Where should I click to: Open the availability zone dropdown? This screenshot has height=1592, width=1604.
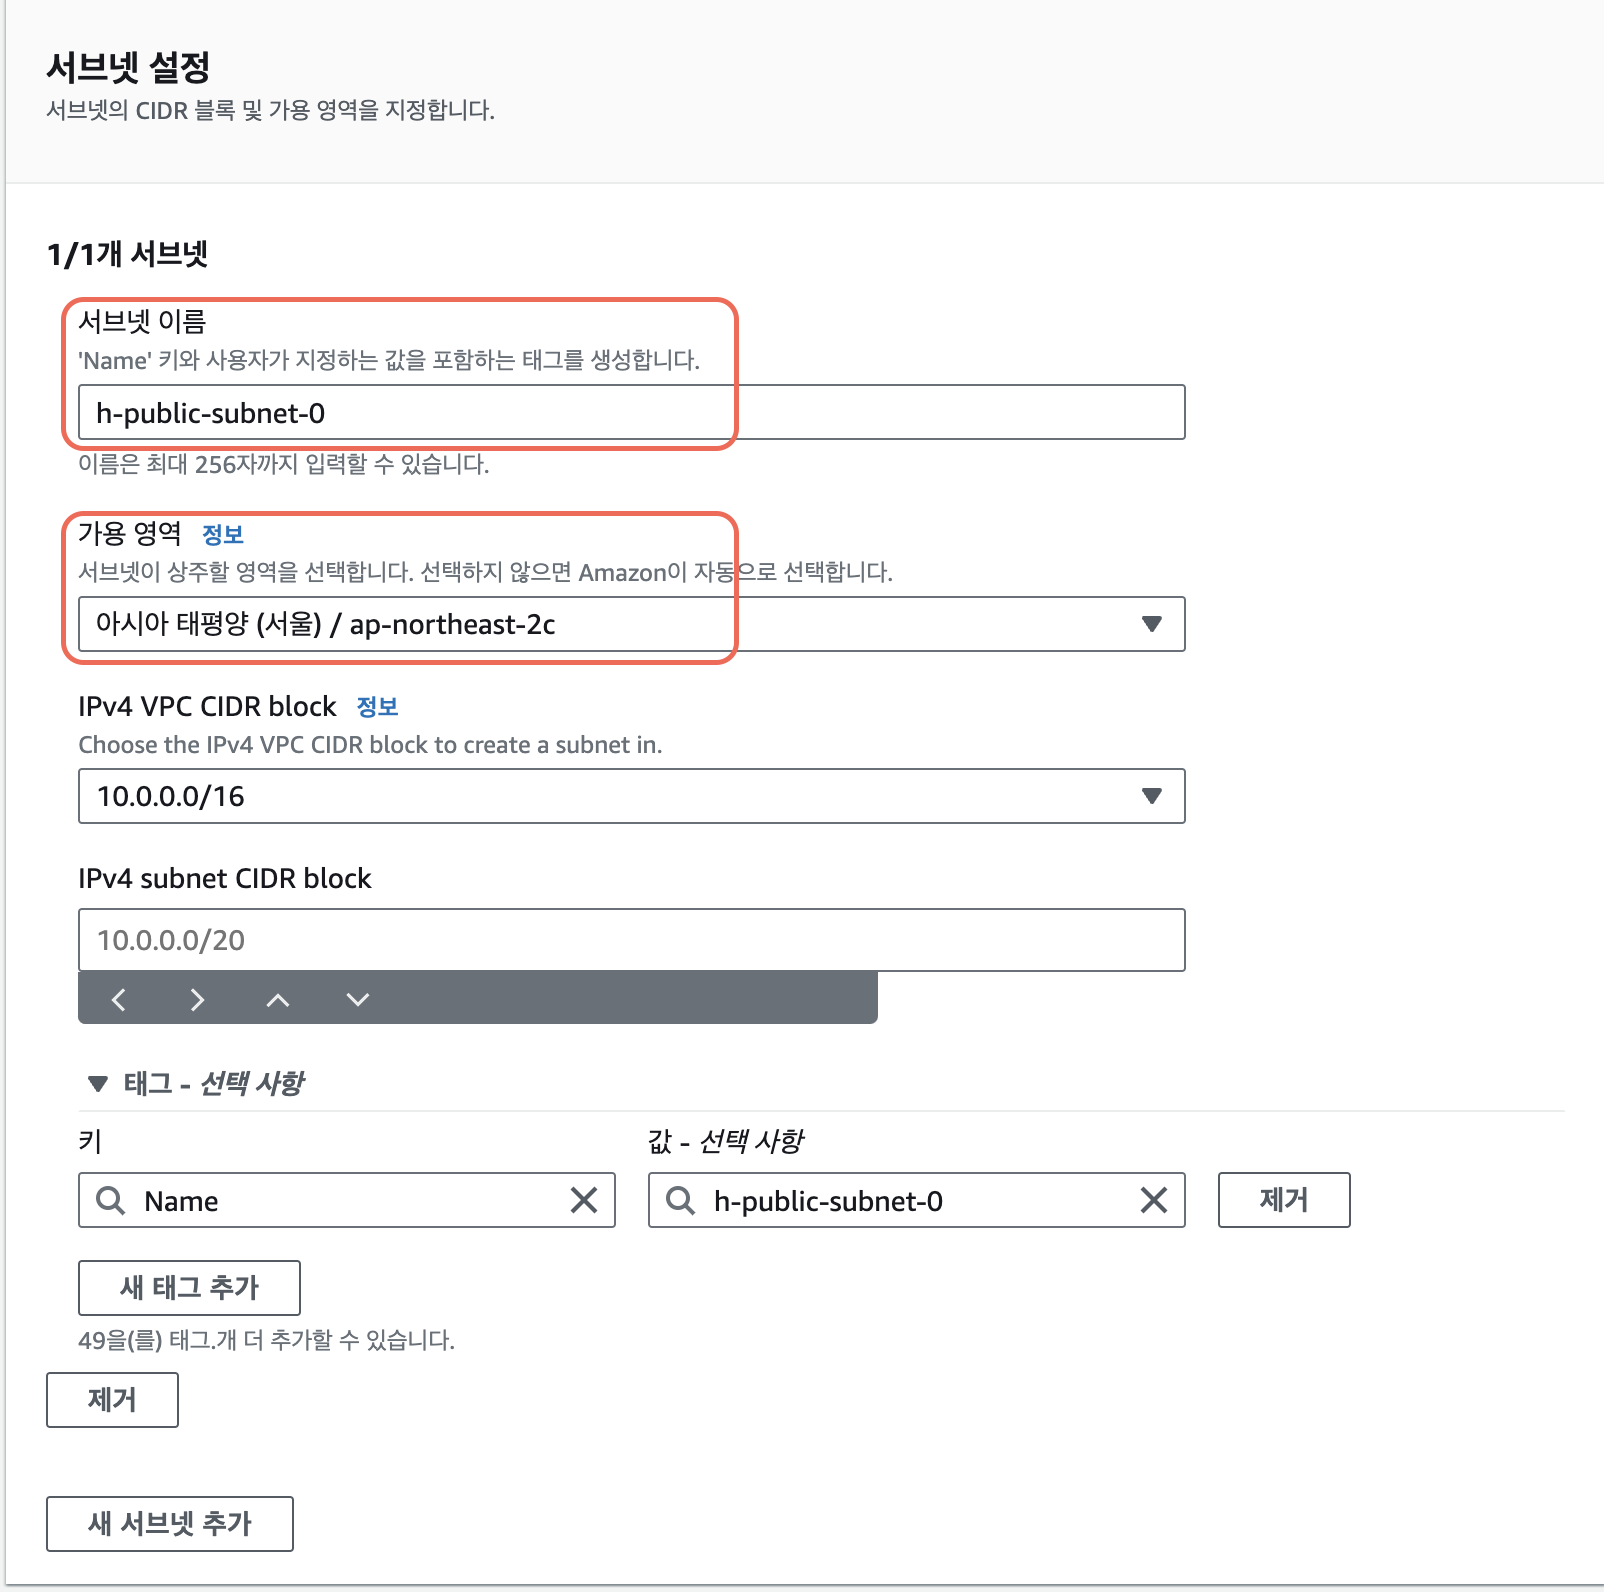(x=632, y=624)
